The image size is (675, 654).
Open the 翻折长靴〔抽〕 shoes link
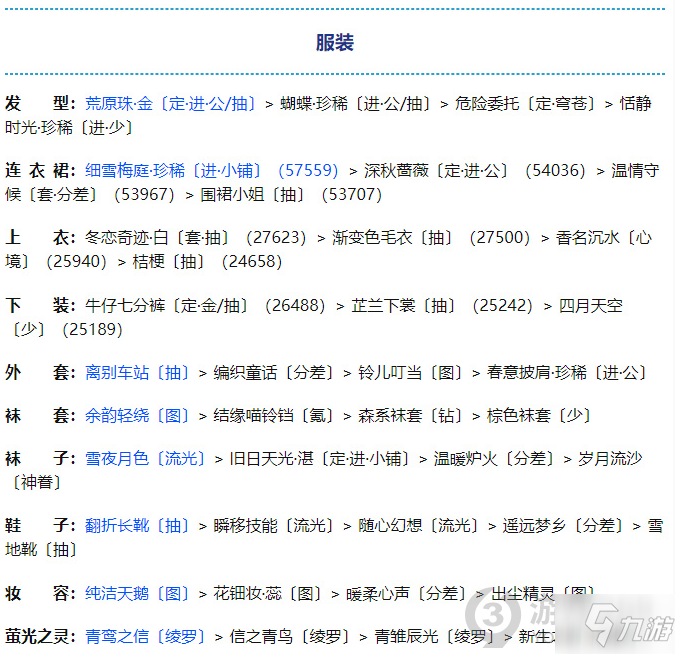coord(137,526)
